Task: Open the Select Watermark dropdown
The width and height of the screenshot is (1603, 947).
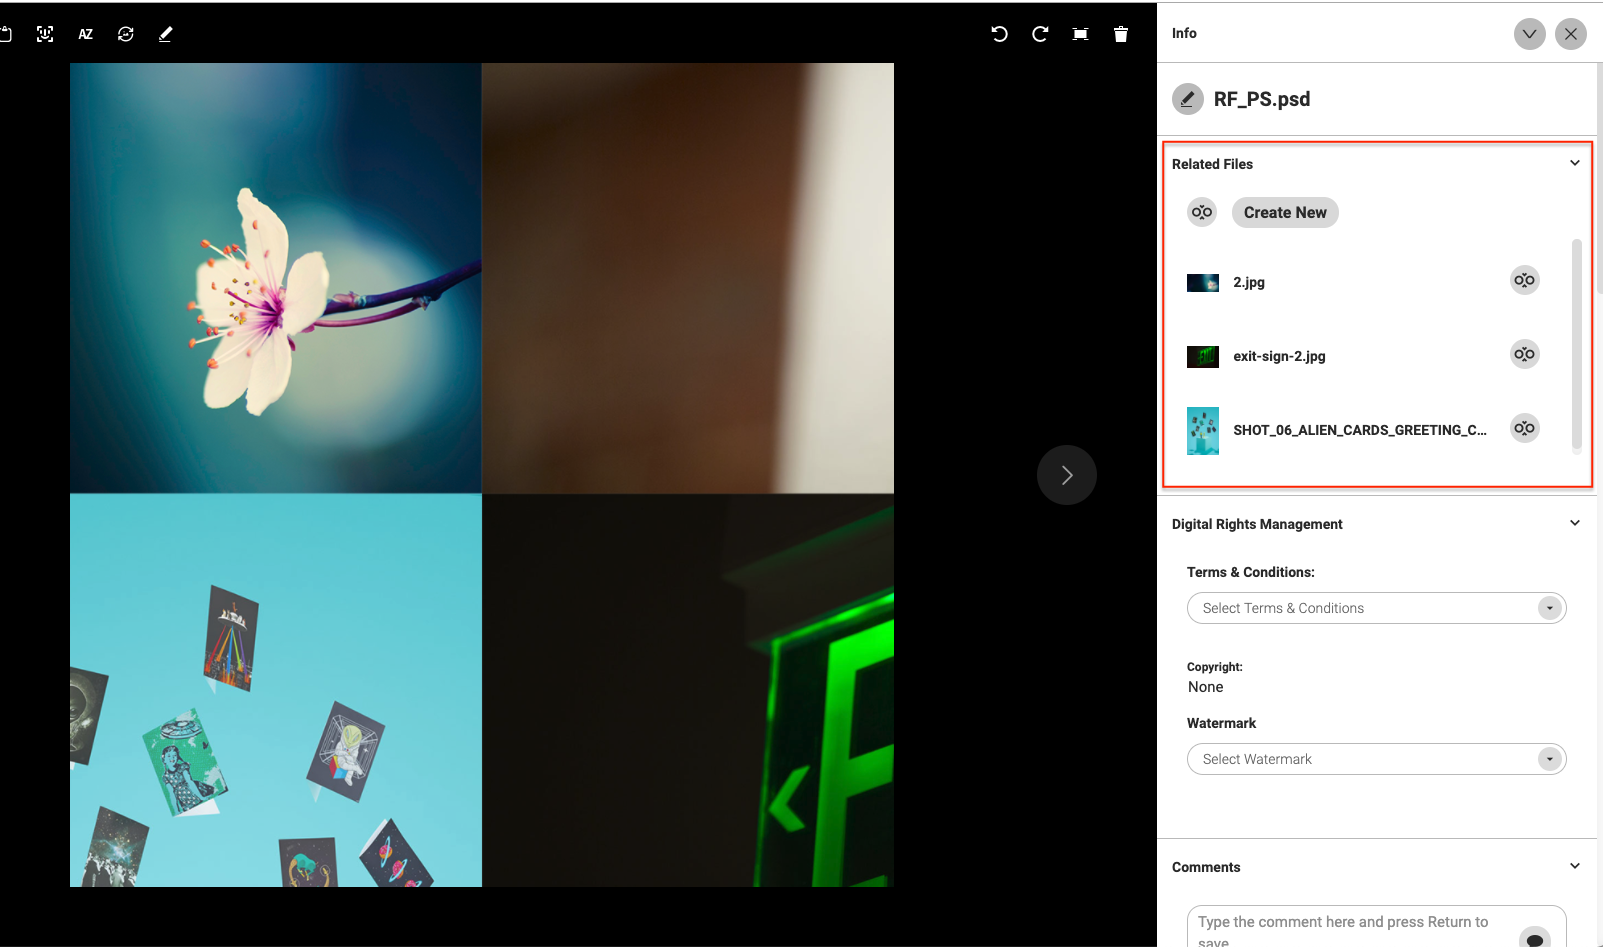Action: [x=1376, y=759]
